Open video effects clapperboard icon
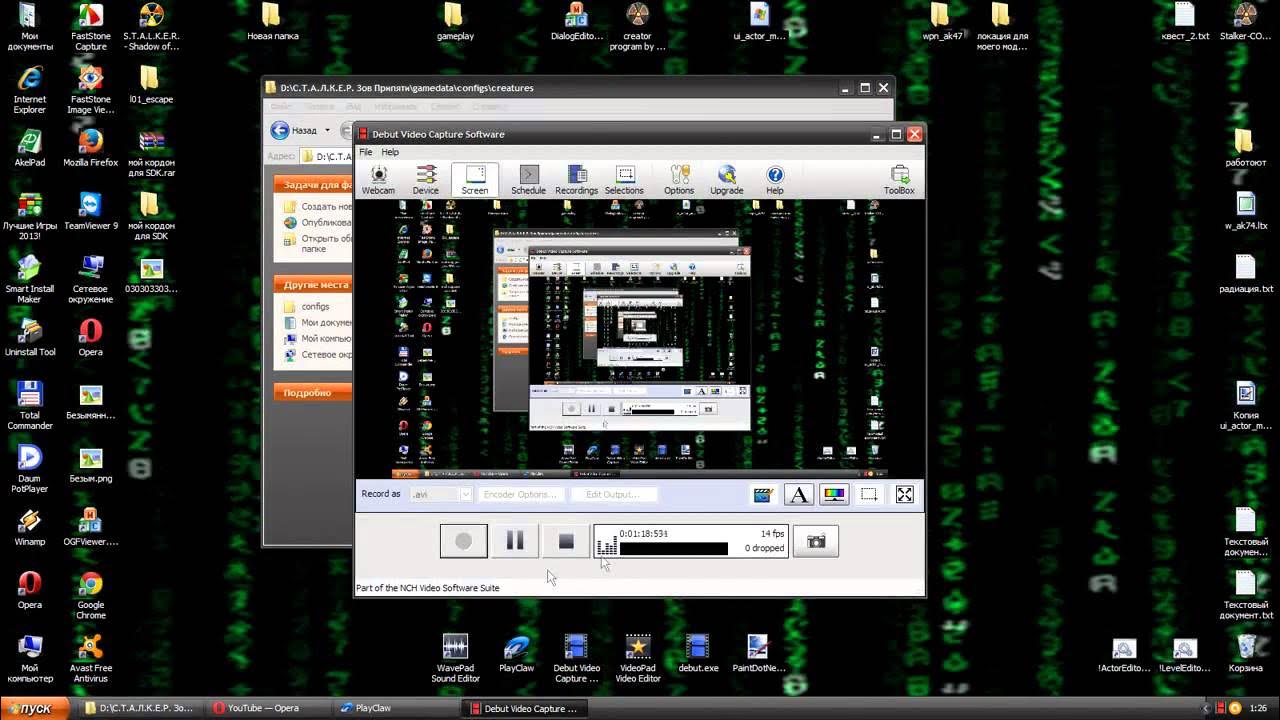Image resolution: width=1280 pixels, height=720 pixels. 763,494
